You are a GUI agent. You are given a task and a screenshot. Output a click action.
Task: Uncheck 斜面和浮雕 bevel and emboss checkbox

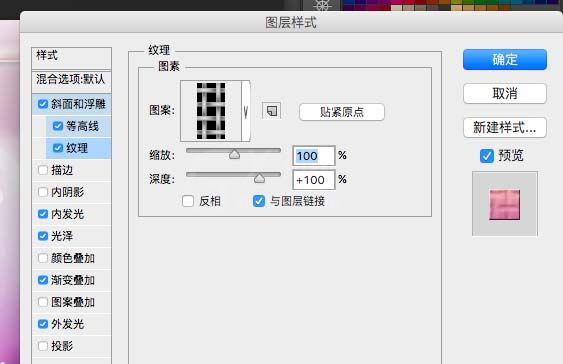[43, 104]
